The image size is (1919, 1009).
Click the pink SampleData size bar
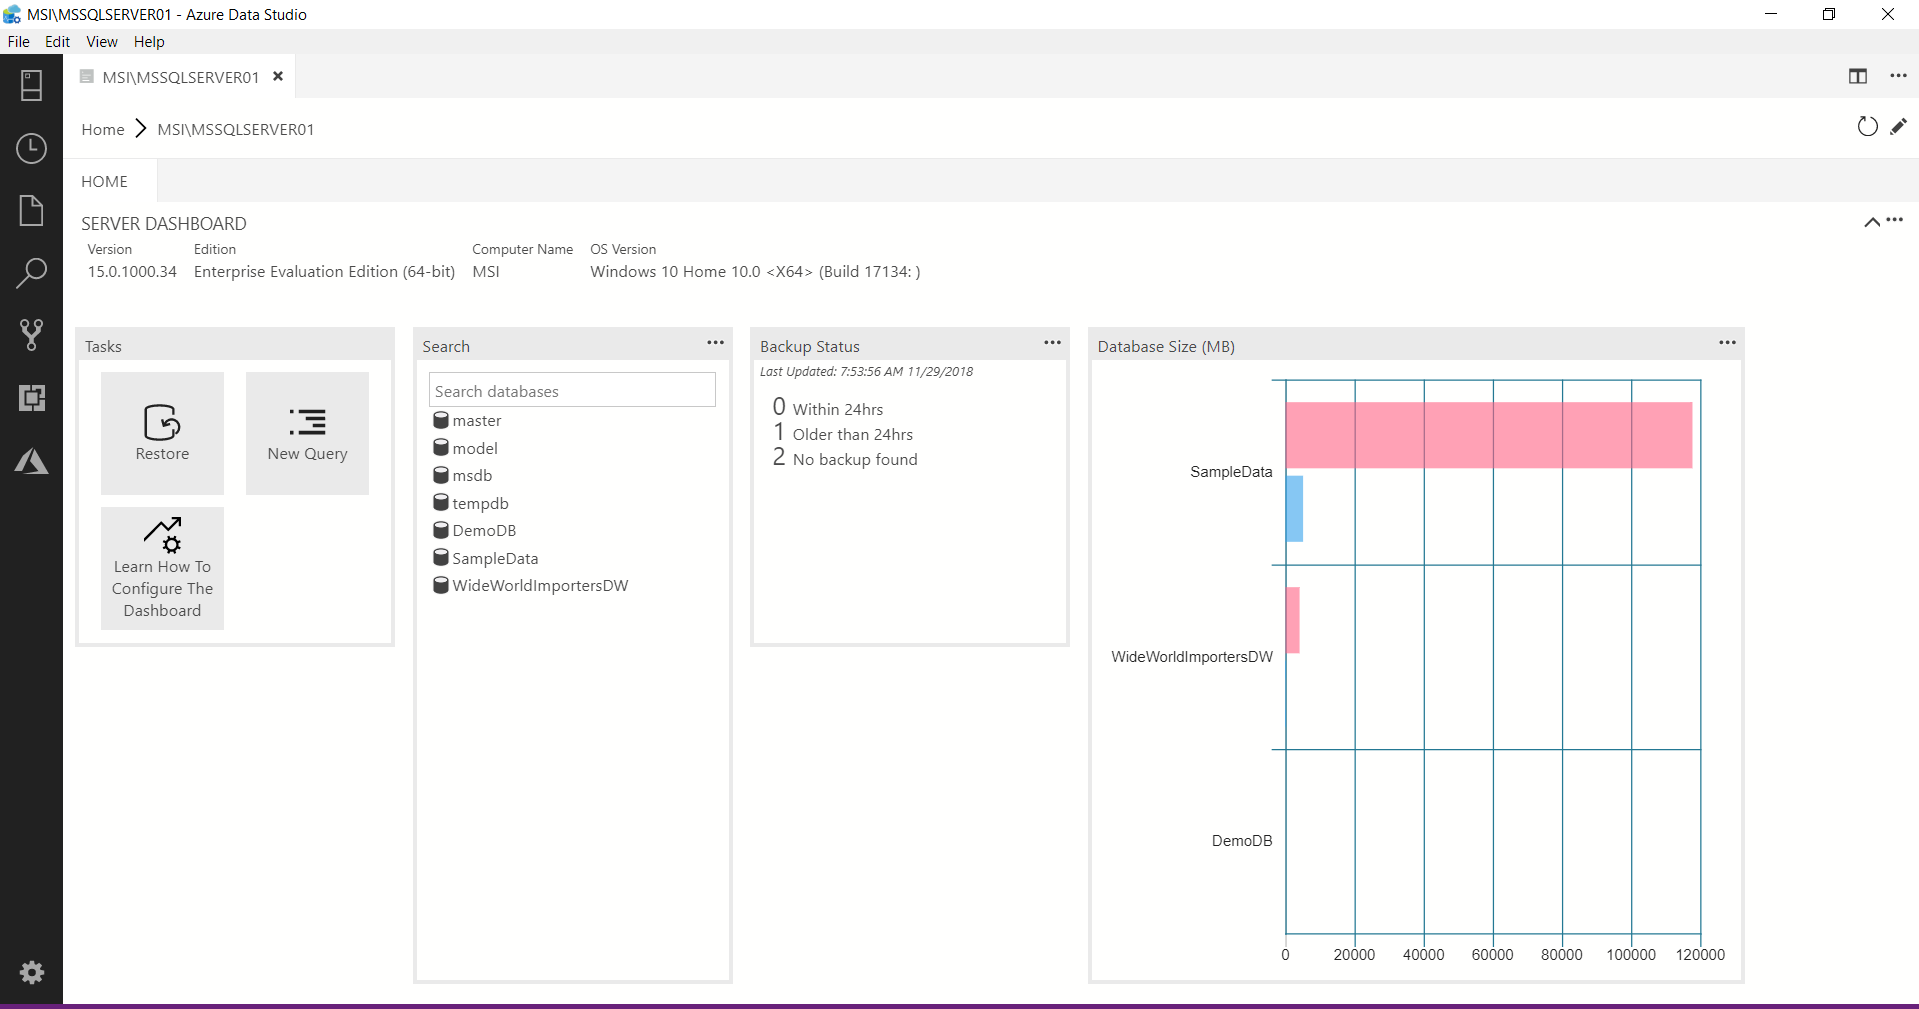tap(1489, 435)
